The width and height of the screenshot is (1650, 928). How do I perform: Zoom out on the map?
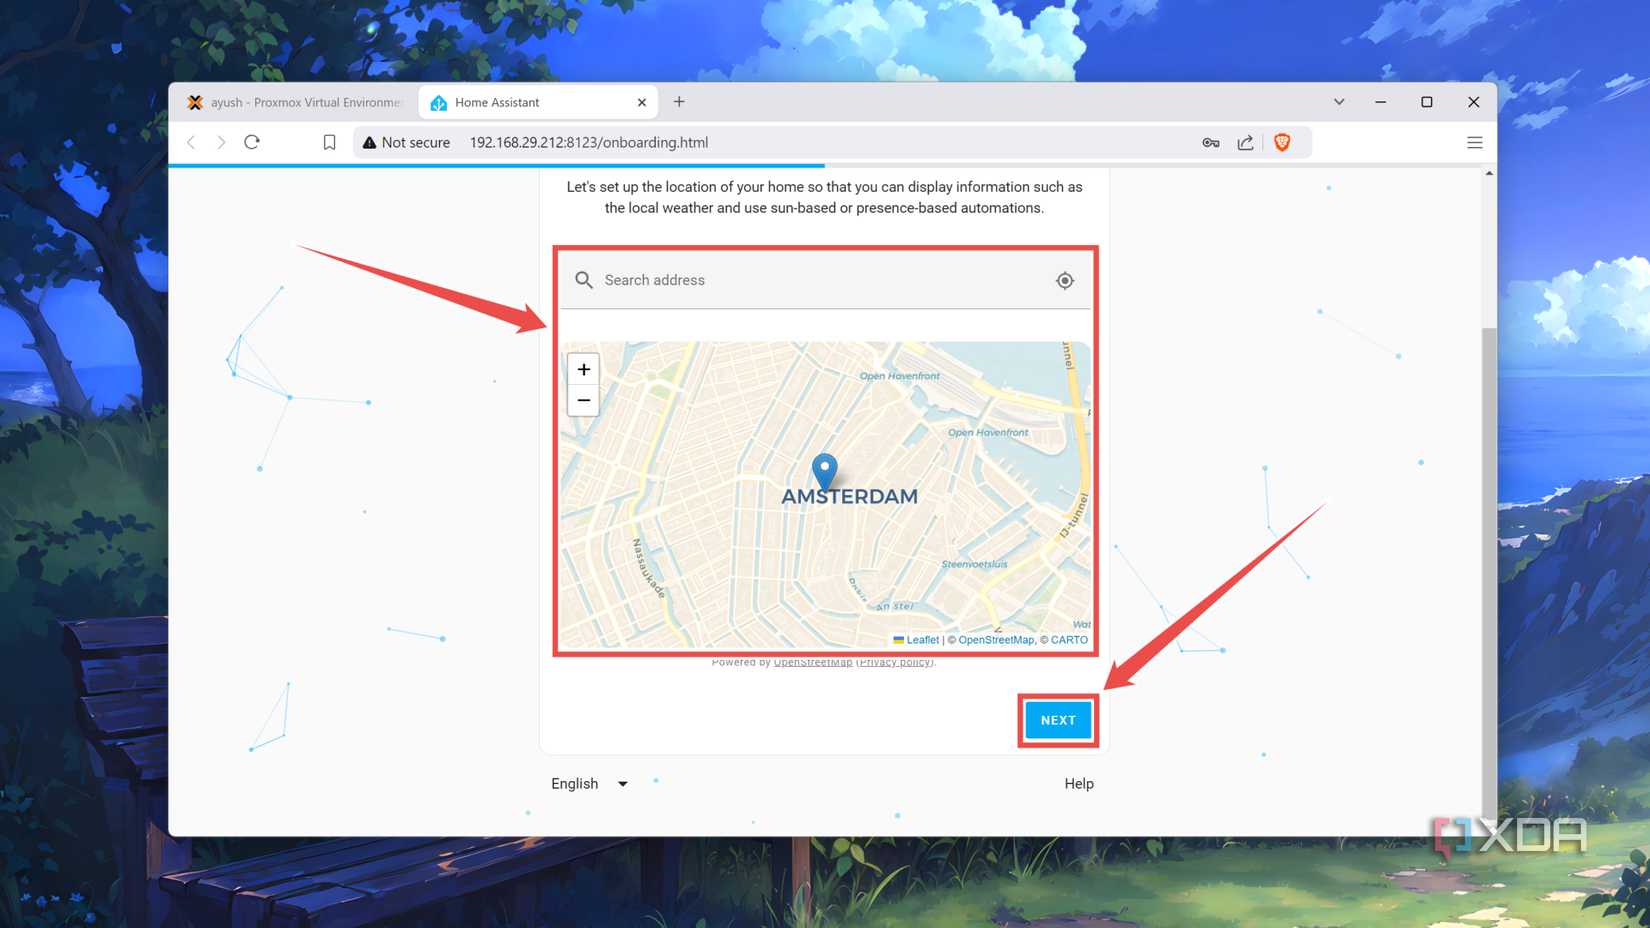click(583, 400)
